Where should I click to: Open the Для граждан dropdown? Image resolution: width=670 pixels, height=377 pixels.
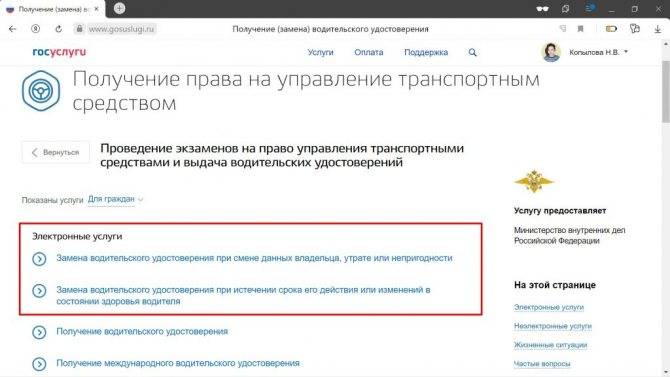[115, 199]
